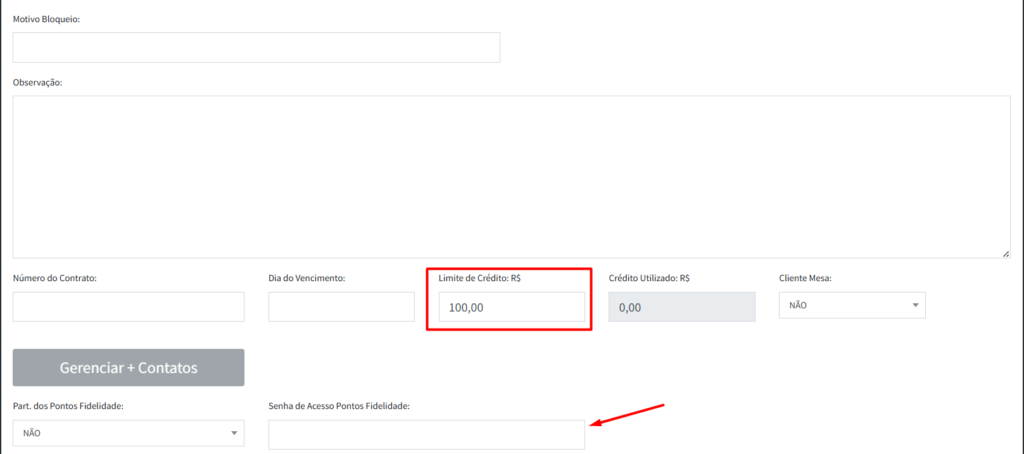Click the Limite de Crédito field showing 100,00
Image resolution: width=1024 pixels, height=454 pixels.
(x=511, y=308)
